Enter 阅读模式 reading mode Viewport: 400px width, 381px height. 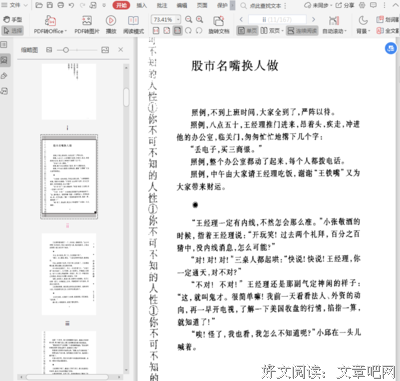click(x=133, y=25)
